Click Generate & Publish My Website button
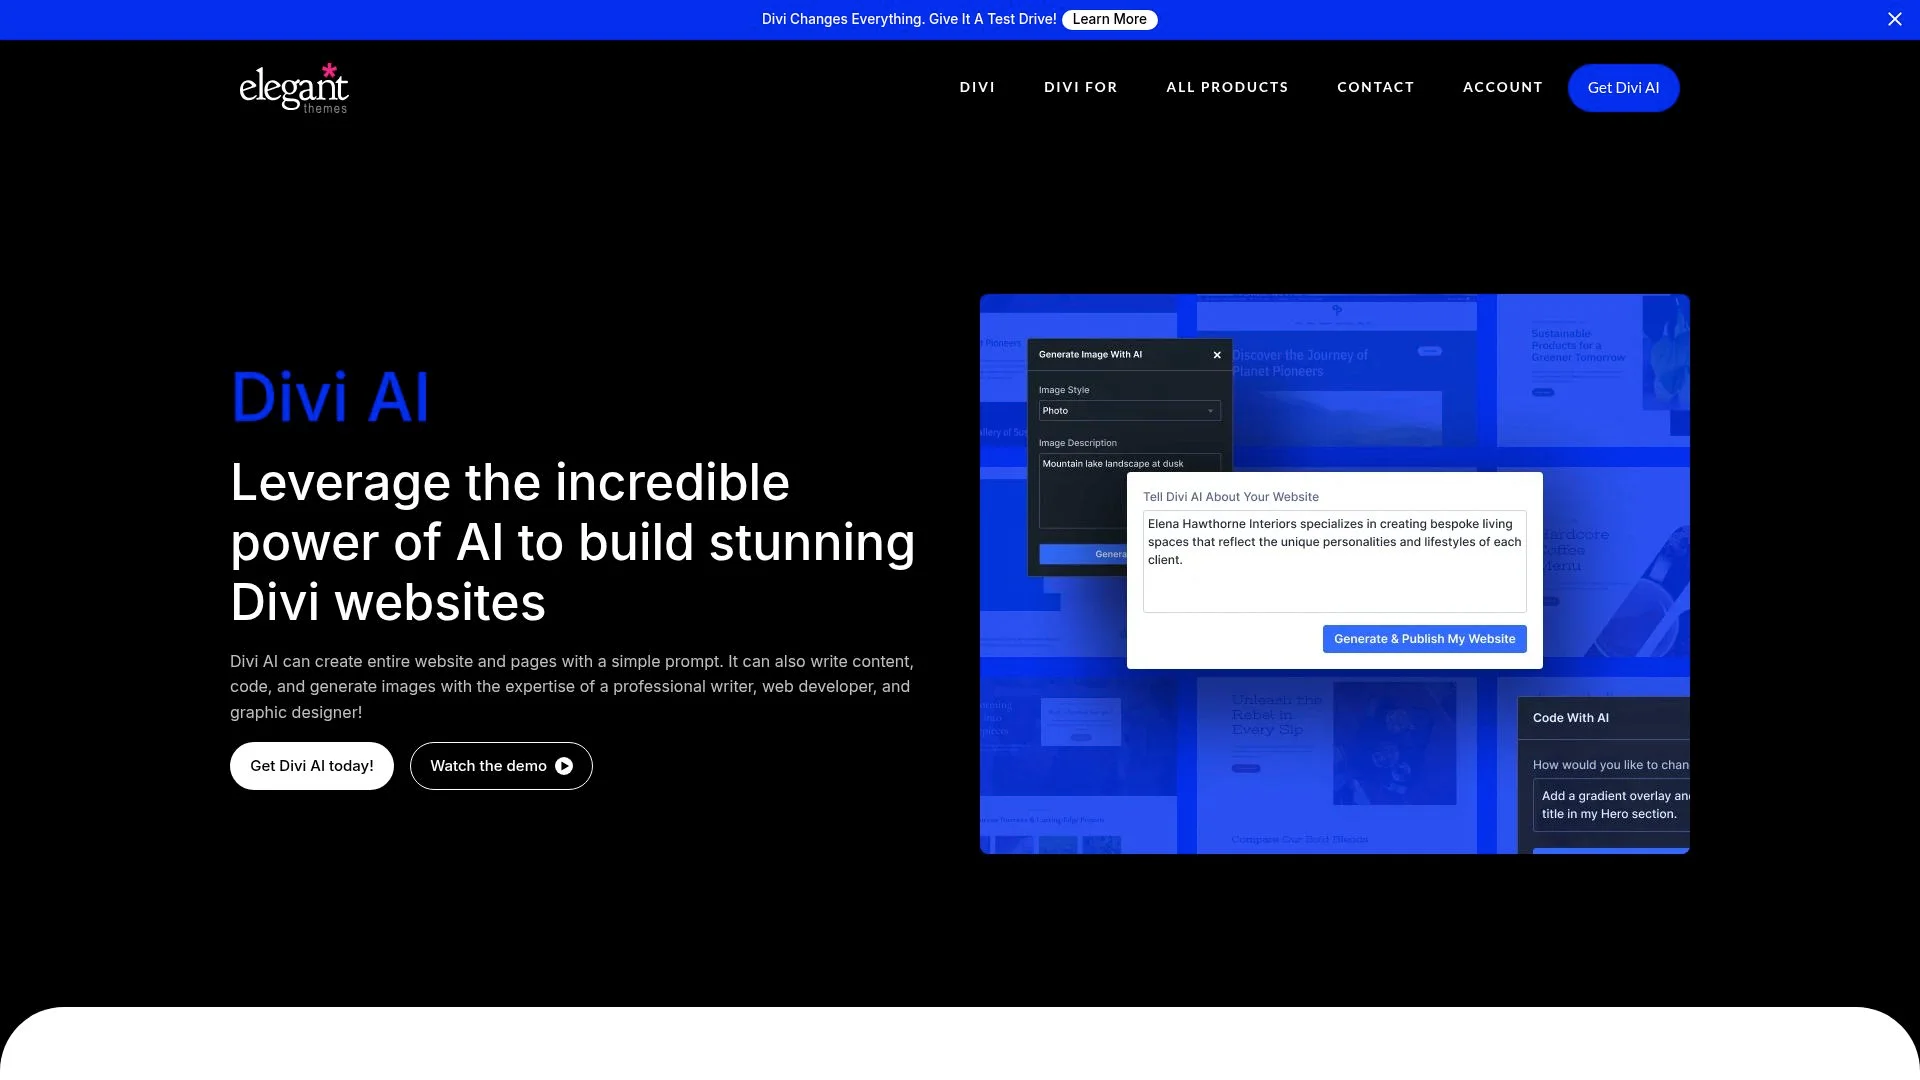The width and height of the screenshot is (1920, 1080). (x=1424, y=639)
